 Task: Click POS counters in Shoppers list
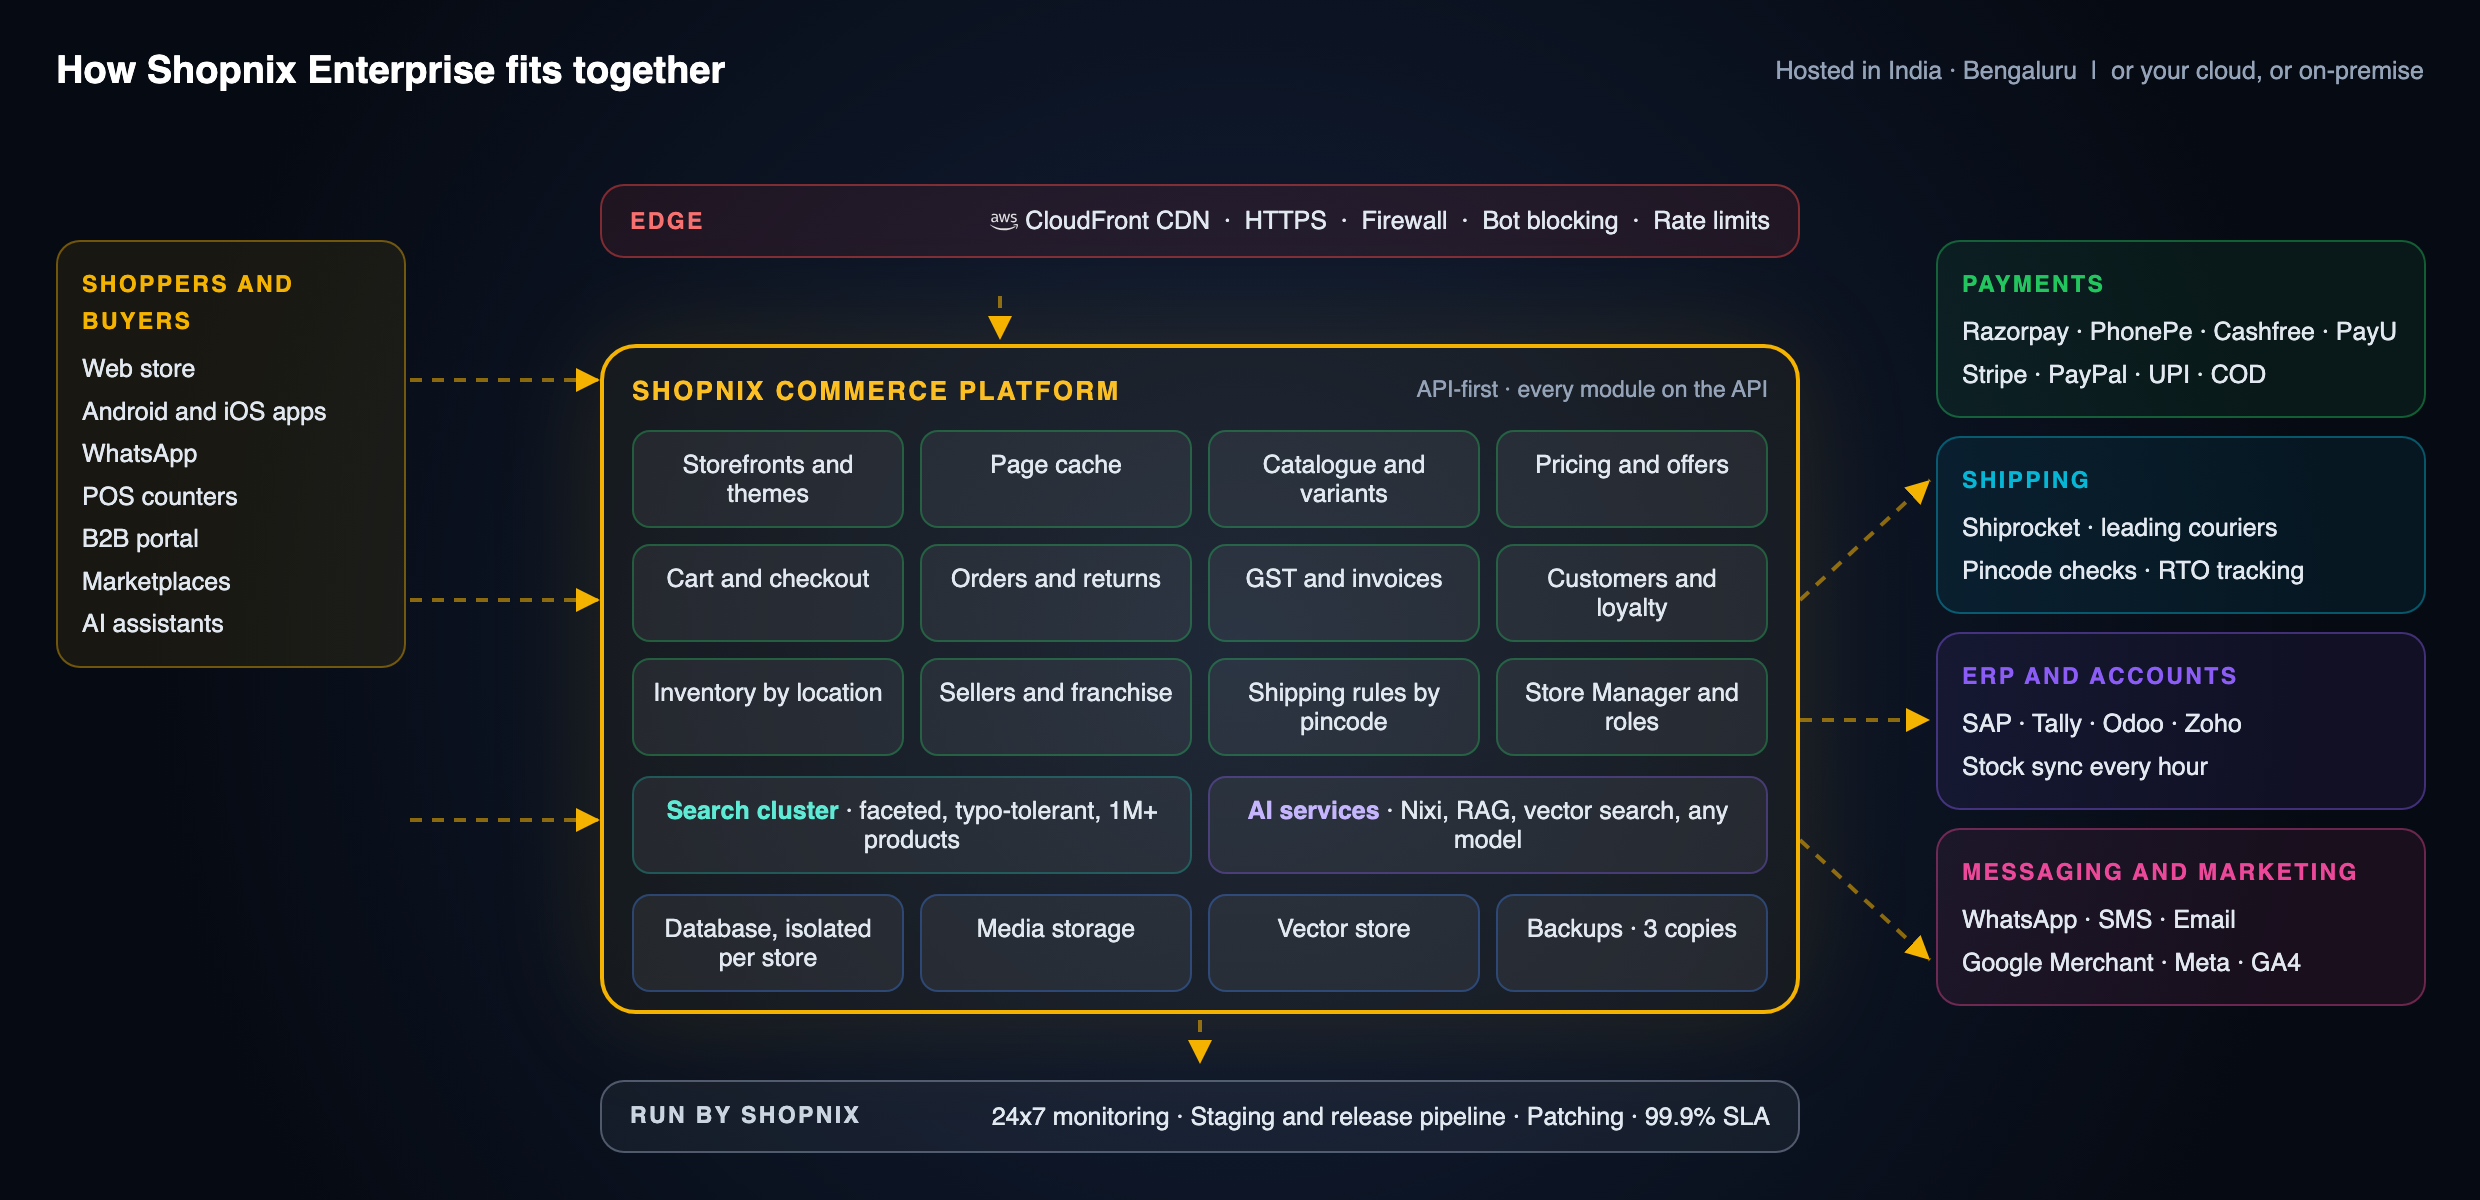click(x=160, y=497)
